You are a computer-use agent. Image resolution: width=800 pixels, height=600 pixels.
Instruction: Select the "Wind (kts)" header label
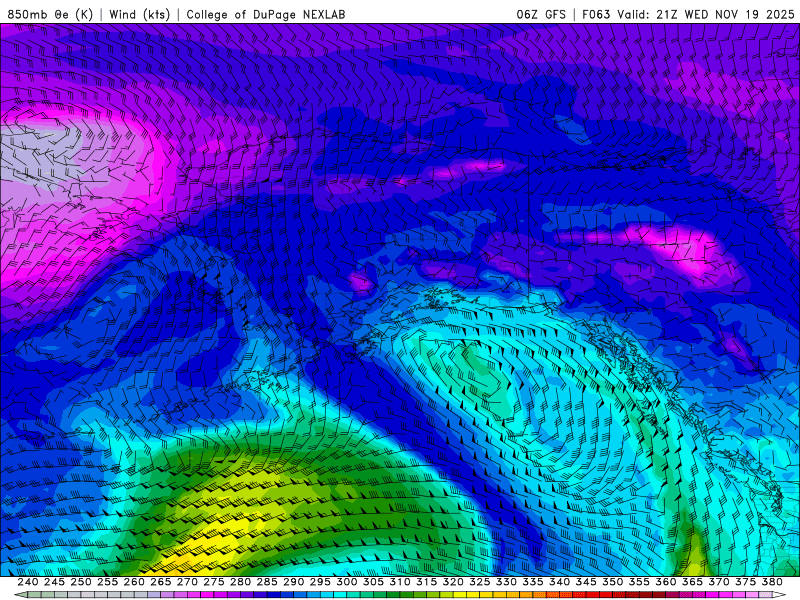point(140,14)
